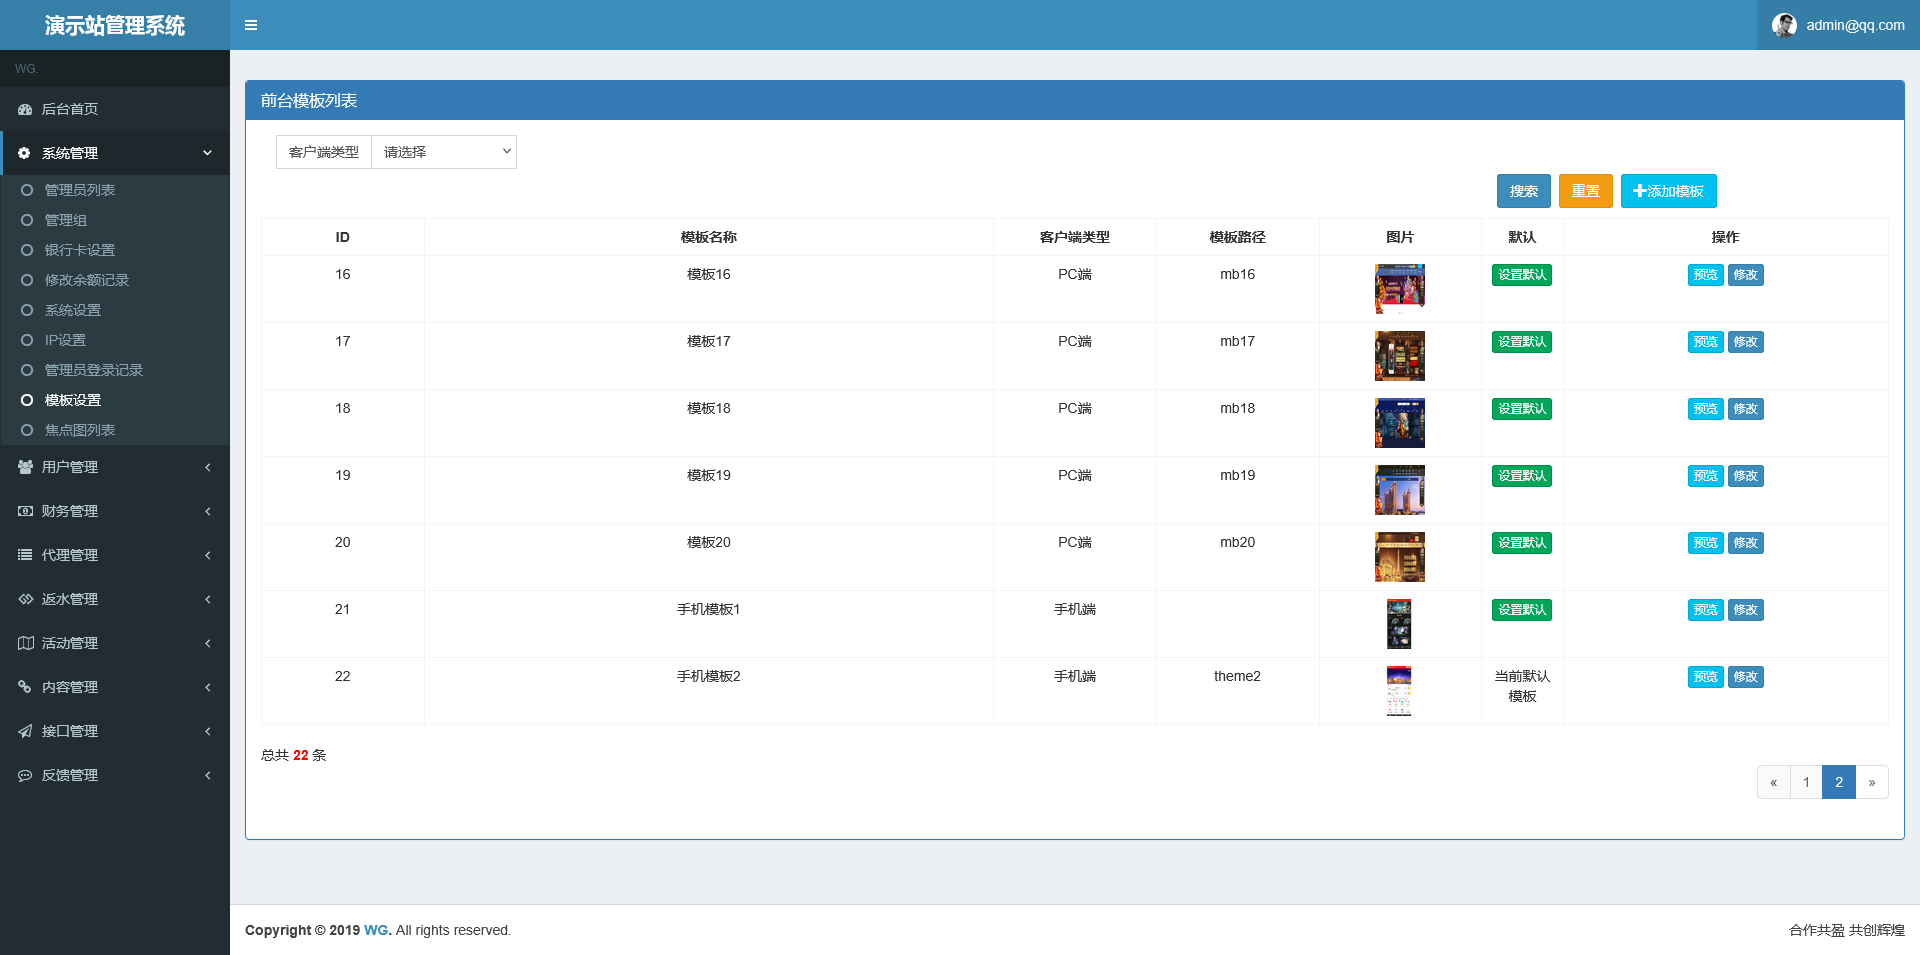Click the gear icon beside 系统管理
The width and height of the screenshot is (1920, 955).
click(x=25, y=153)
